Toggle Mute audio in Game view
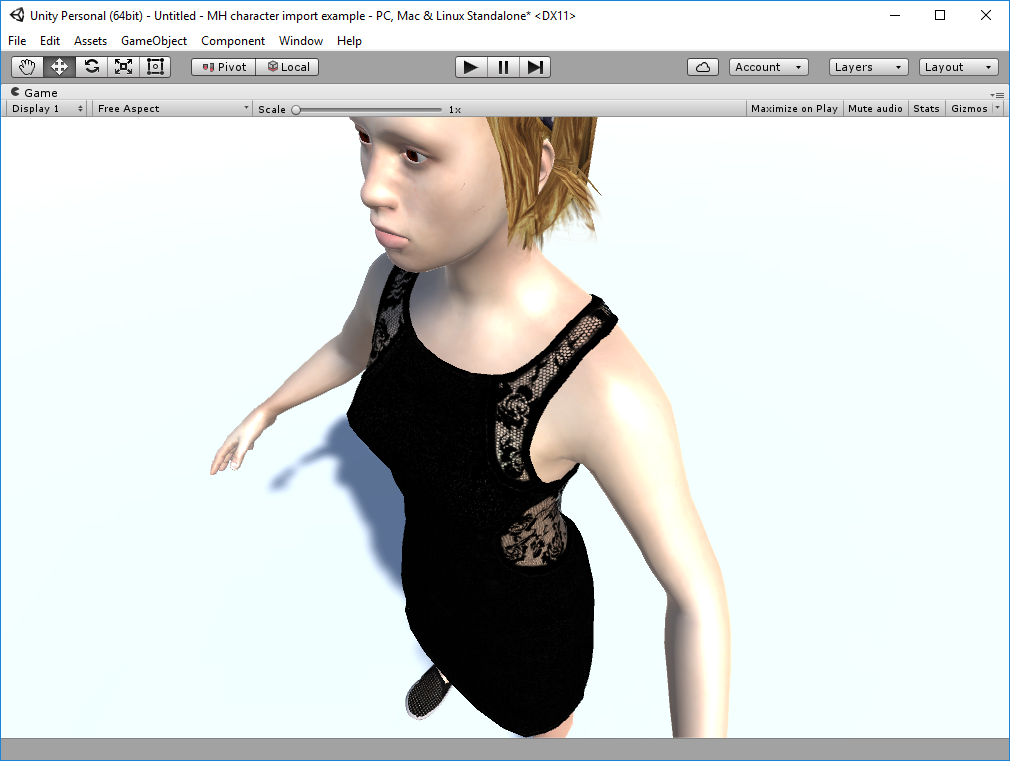 click(x=875, y=108)
